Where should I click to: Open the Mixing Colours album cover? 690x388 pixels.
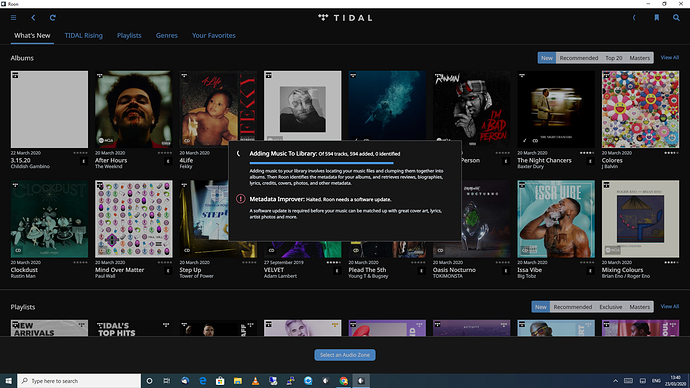click(640, 219)
